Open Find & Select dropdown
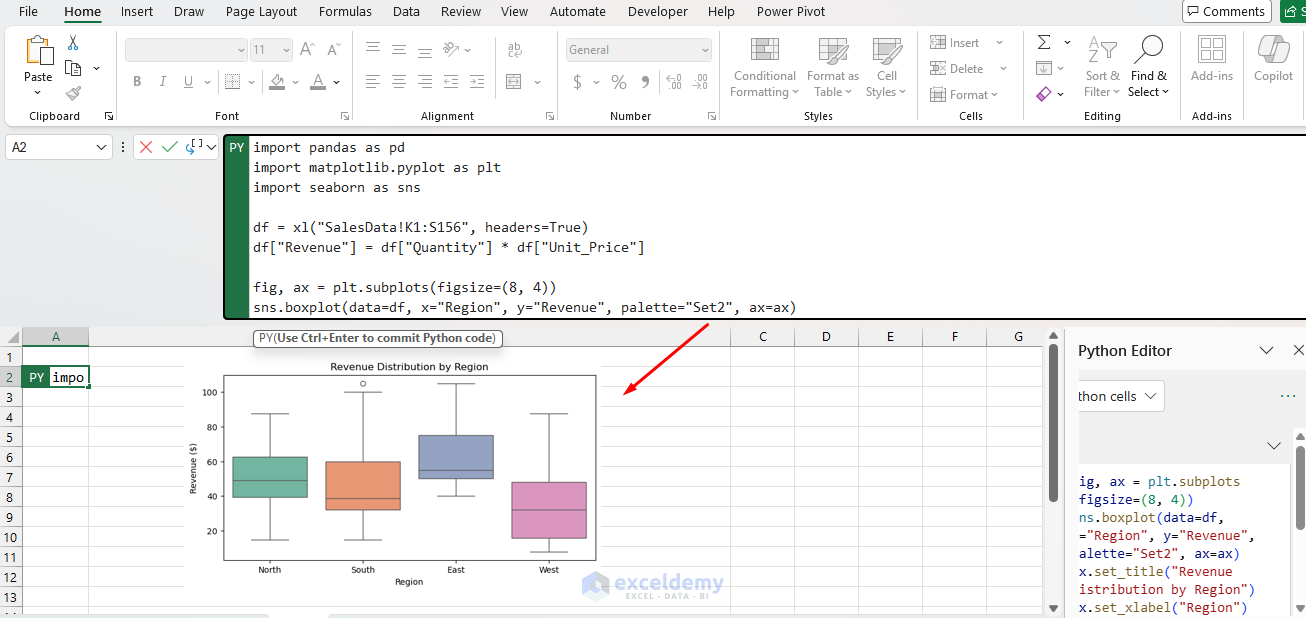Image resolution: width=1306 pixels, height=618 pixels. coord(1149,67)
